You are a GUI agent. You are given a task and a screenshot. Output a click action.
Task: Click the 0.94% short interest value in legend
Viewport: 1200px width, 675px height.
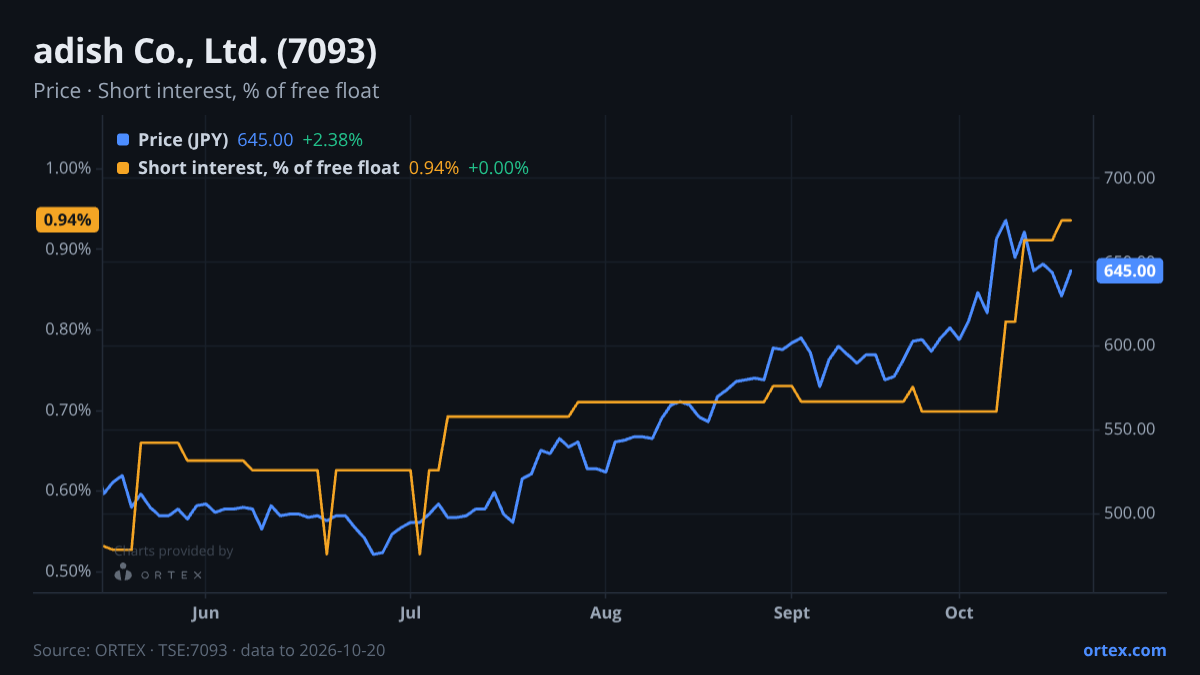[x=434, y=168]
